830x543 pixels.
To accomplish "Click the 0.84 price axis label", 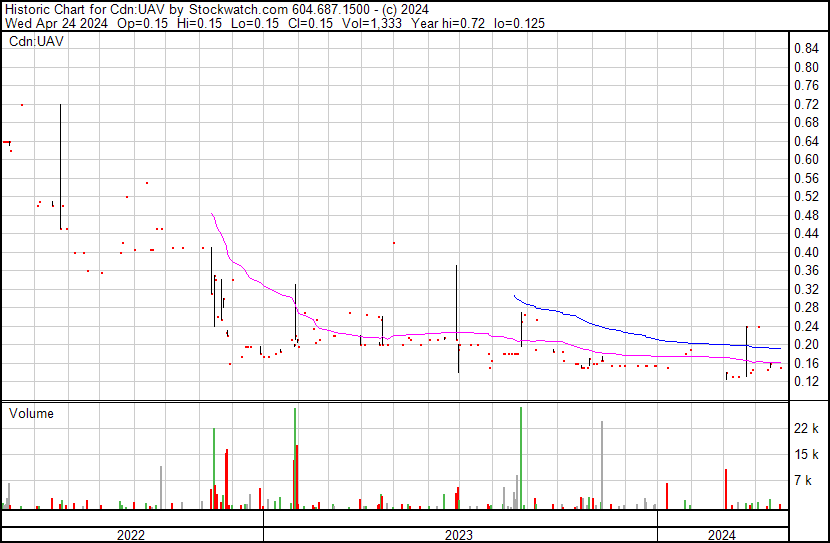I will (x=806, y=49).
